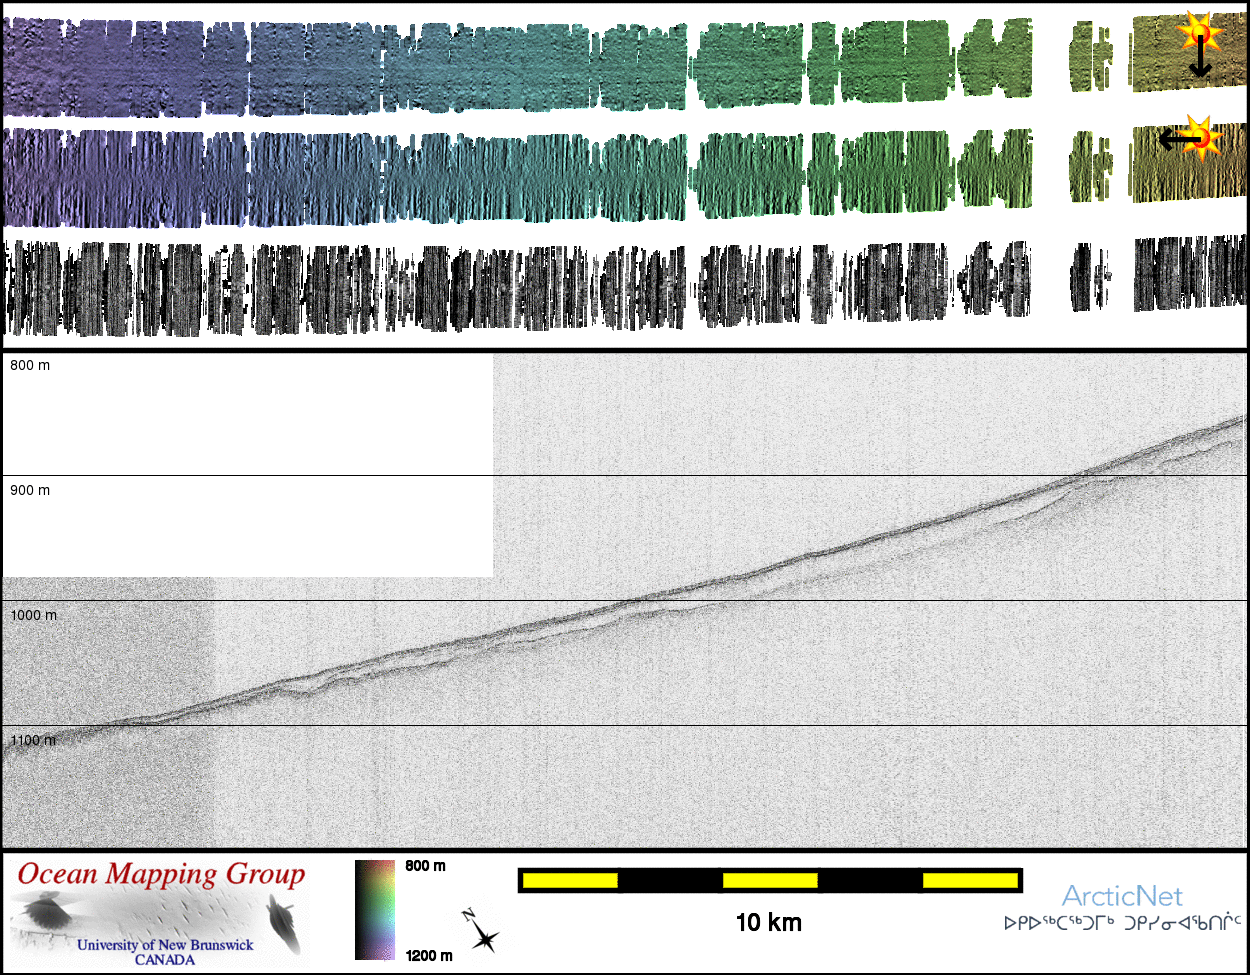Click the leftmost yellow scale bar segment
Image resolution: width=1250 pixels, height=975 pixels.
click(570, 880)
